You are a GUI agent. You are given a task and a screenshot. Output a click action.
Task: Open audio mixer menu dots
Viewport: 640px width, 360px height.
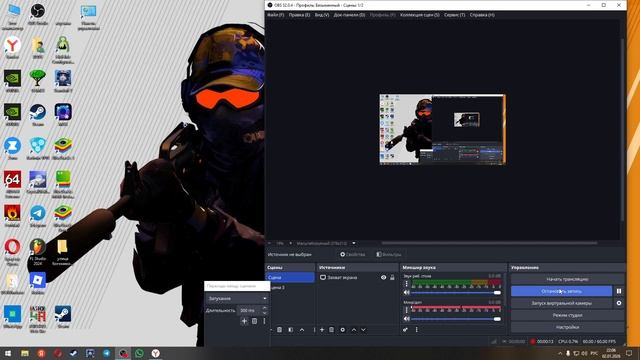pyautogui.click(x=416, y=330)
